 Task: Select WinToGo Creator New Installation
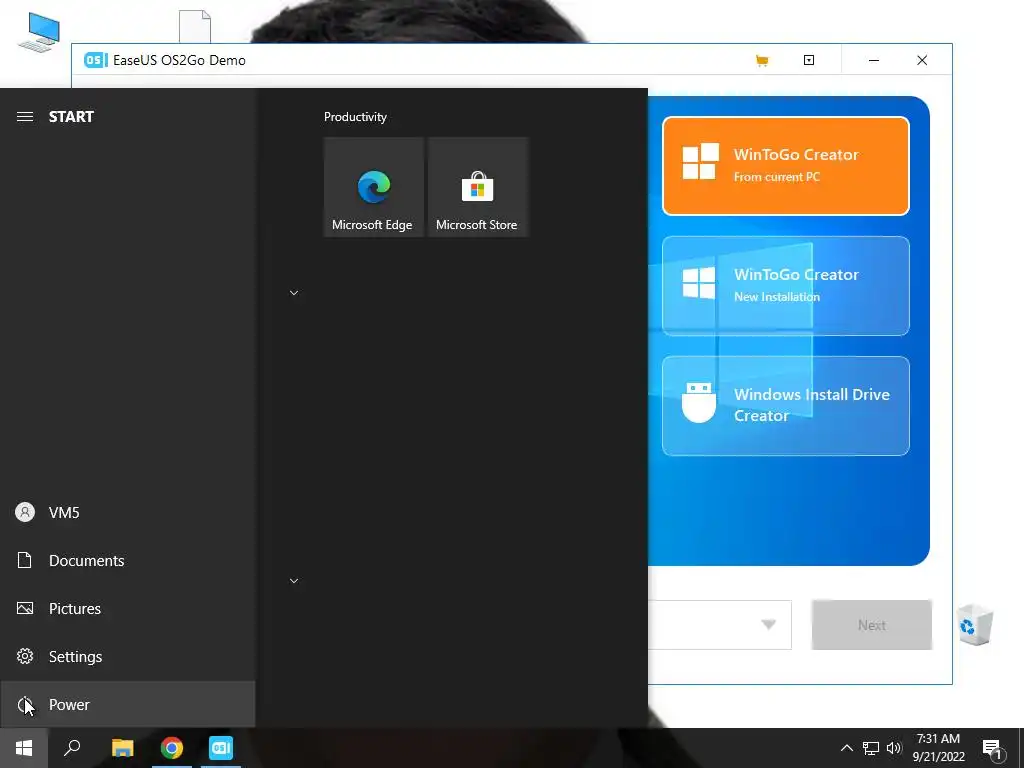[x=786, y=286]
